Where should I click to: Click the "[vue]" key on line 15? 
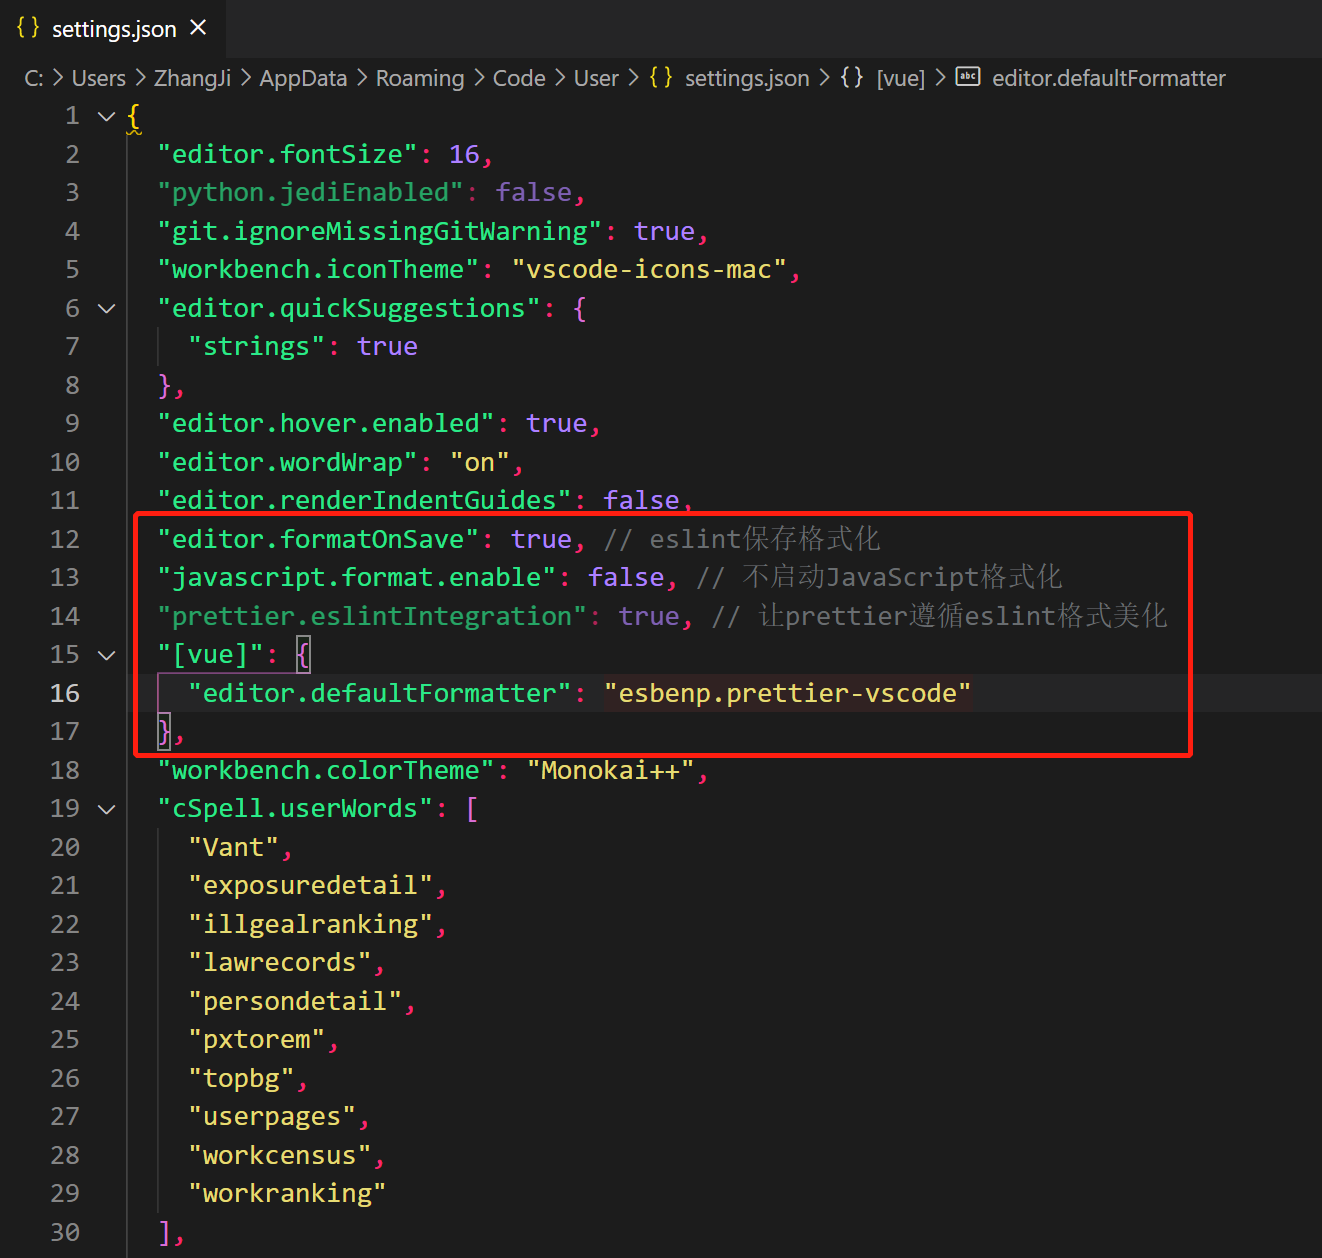point(210,654)
